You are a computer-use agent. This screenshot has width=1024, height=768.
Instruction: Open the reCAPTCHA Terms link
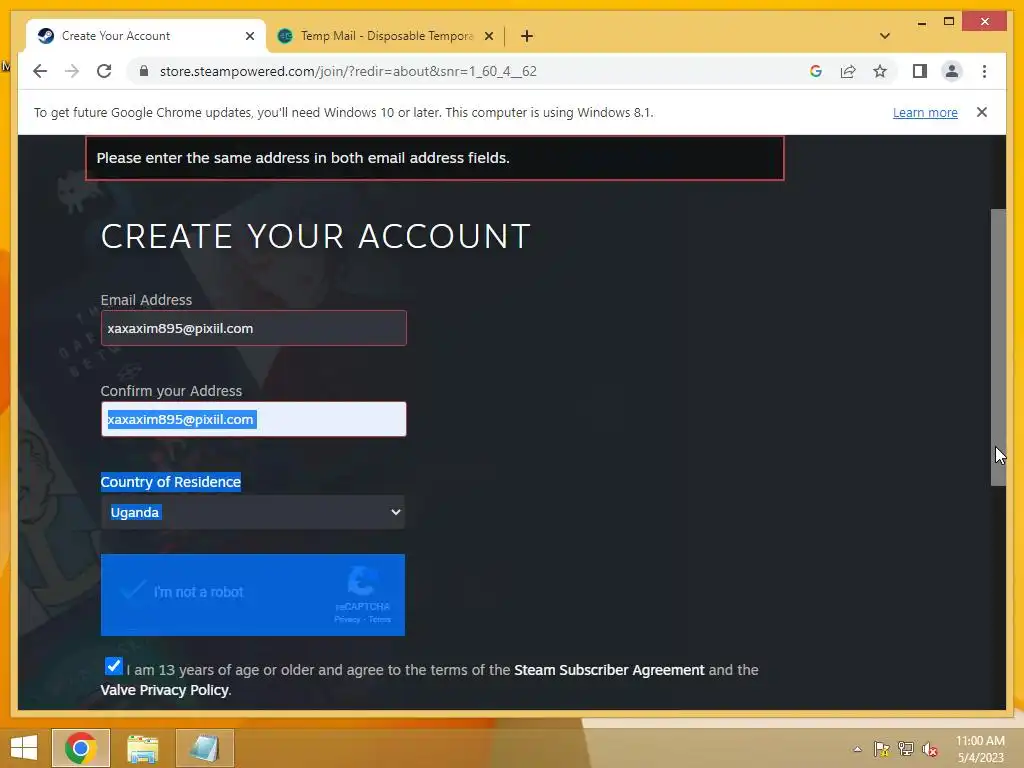click(380, 620)
